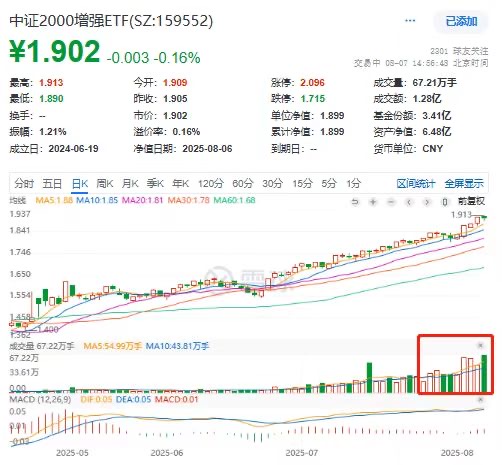Switch to the 30分 interval tab
This screenshot has height=465, width=502.
(x=273, y=183)
